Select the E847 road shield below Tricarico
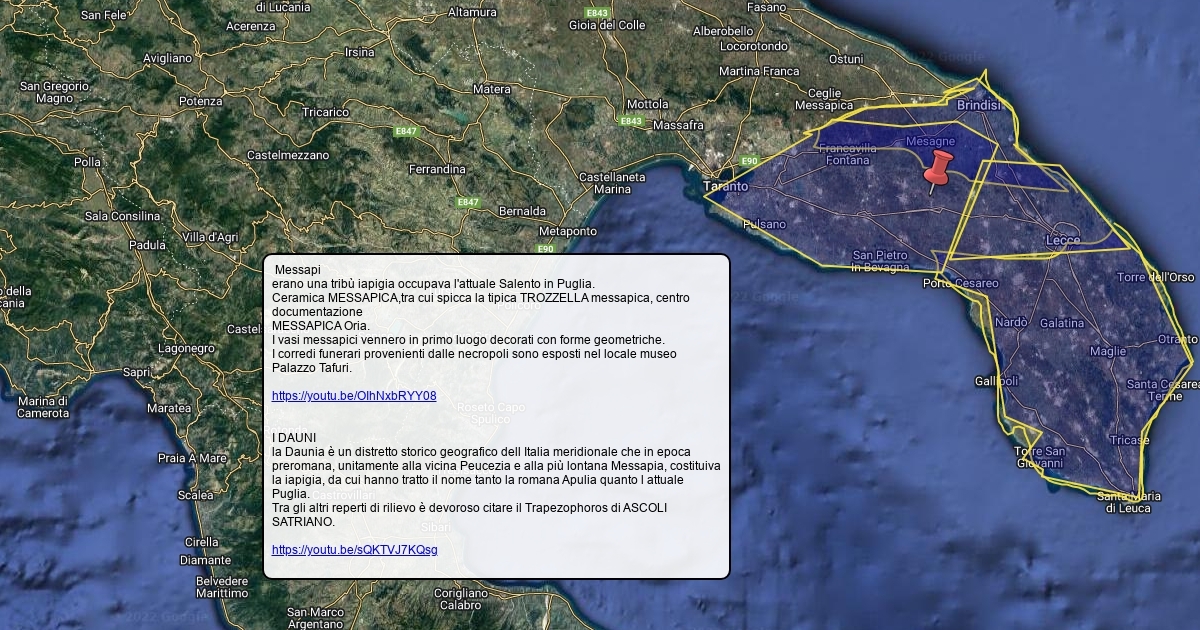The width and height of the screenshot is (1200, 630). (x=406, y=131)
